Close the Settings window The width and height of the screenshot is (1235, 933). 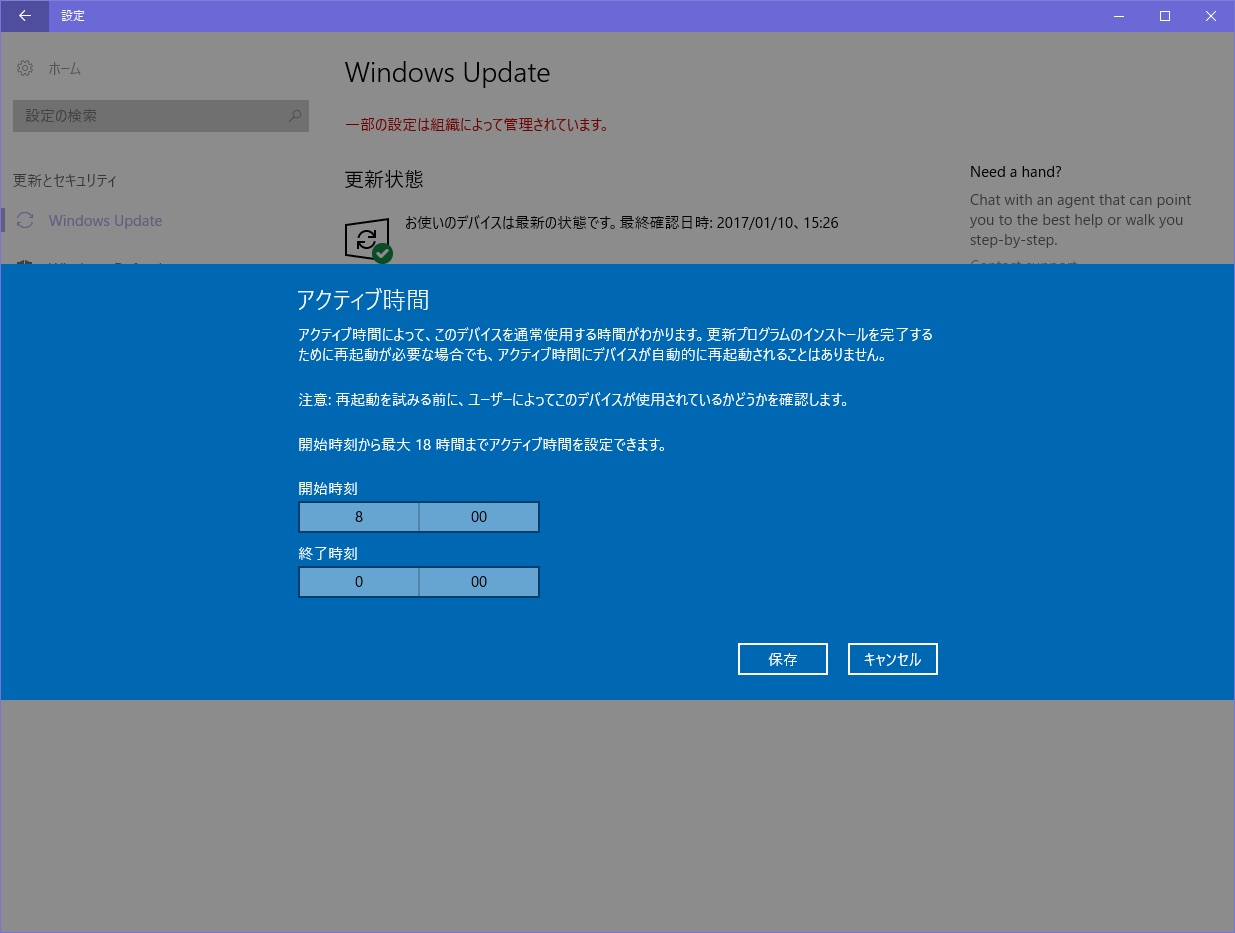click(x=1211, y=16)
